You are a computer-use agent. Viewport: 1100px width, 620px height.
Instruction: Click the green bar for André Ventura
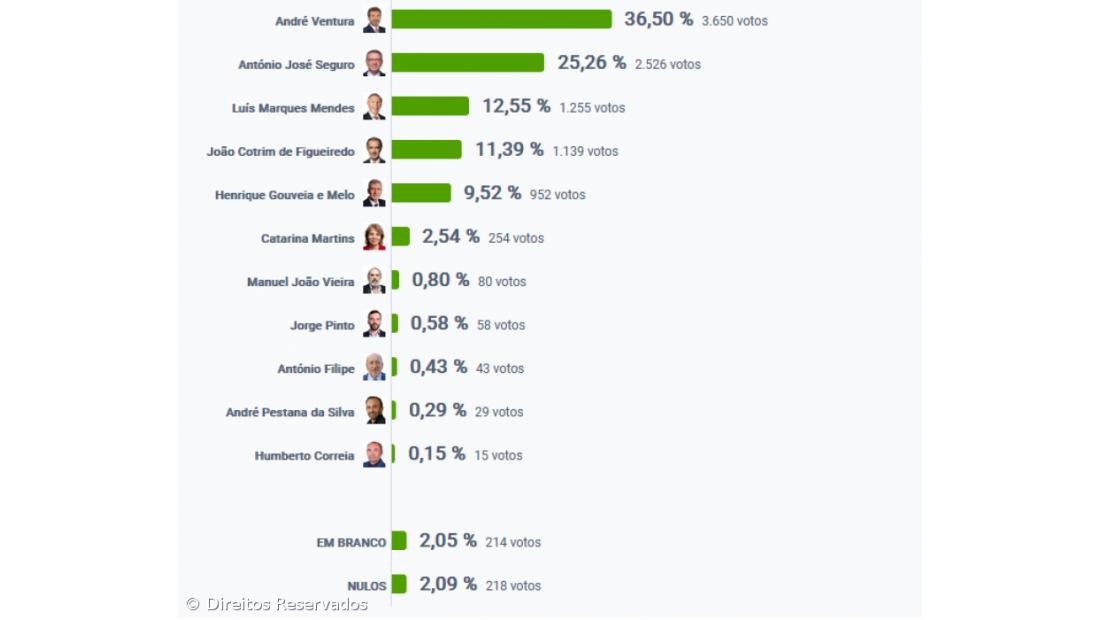501,20
